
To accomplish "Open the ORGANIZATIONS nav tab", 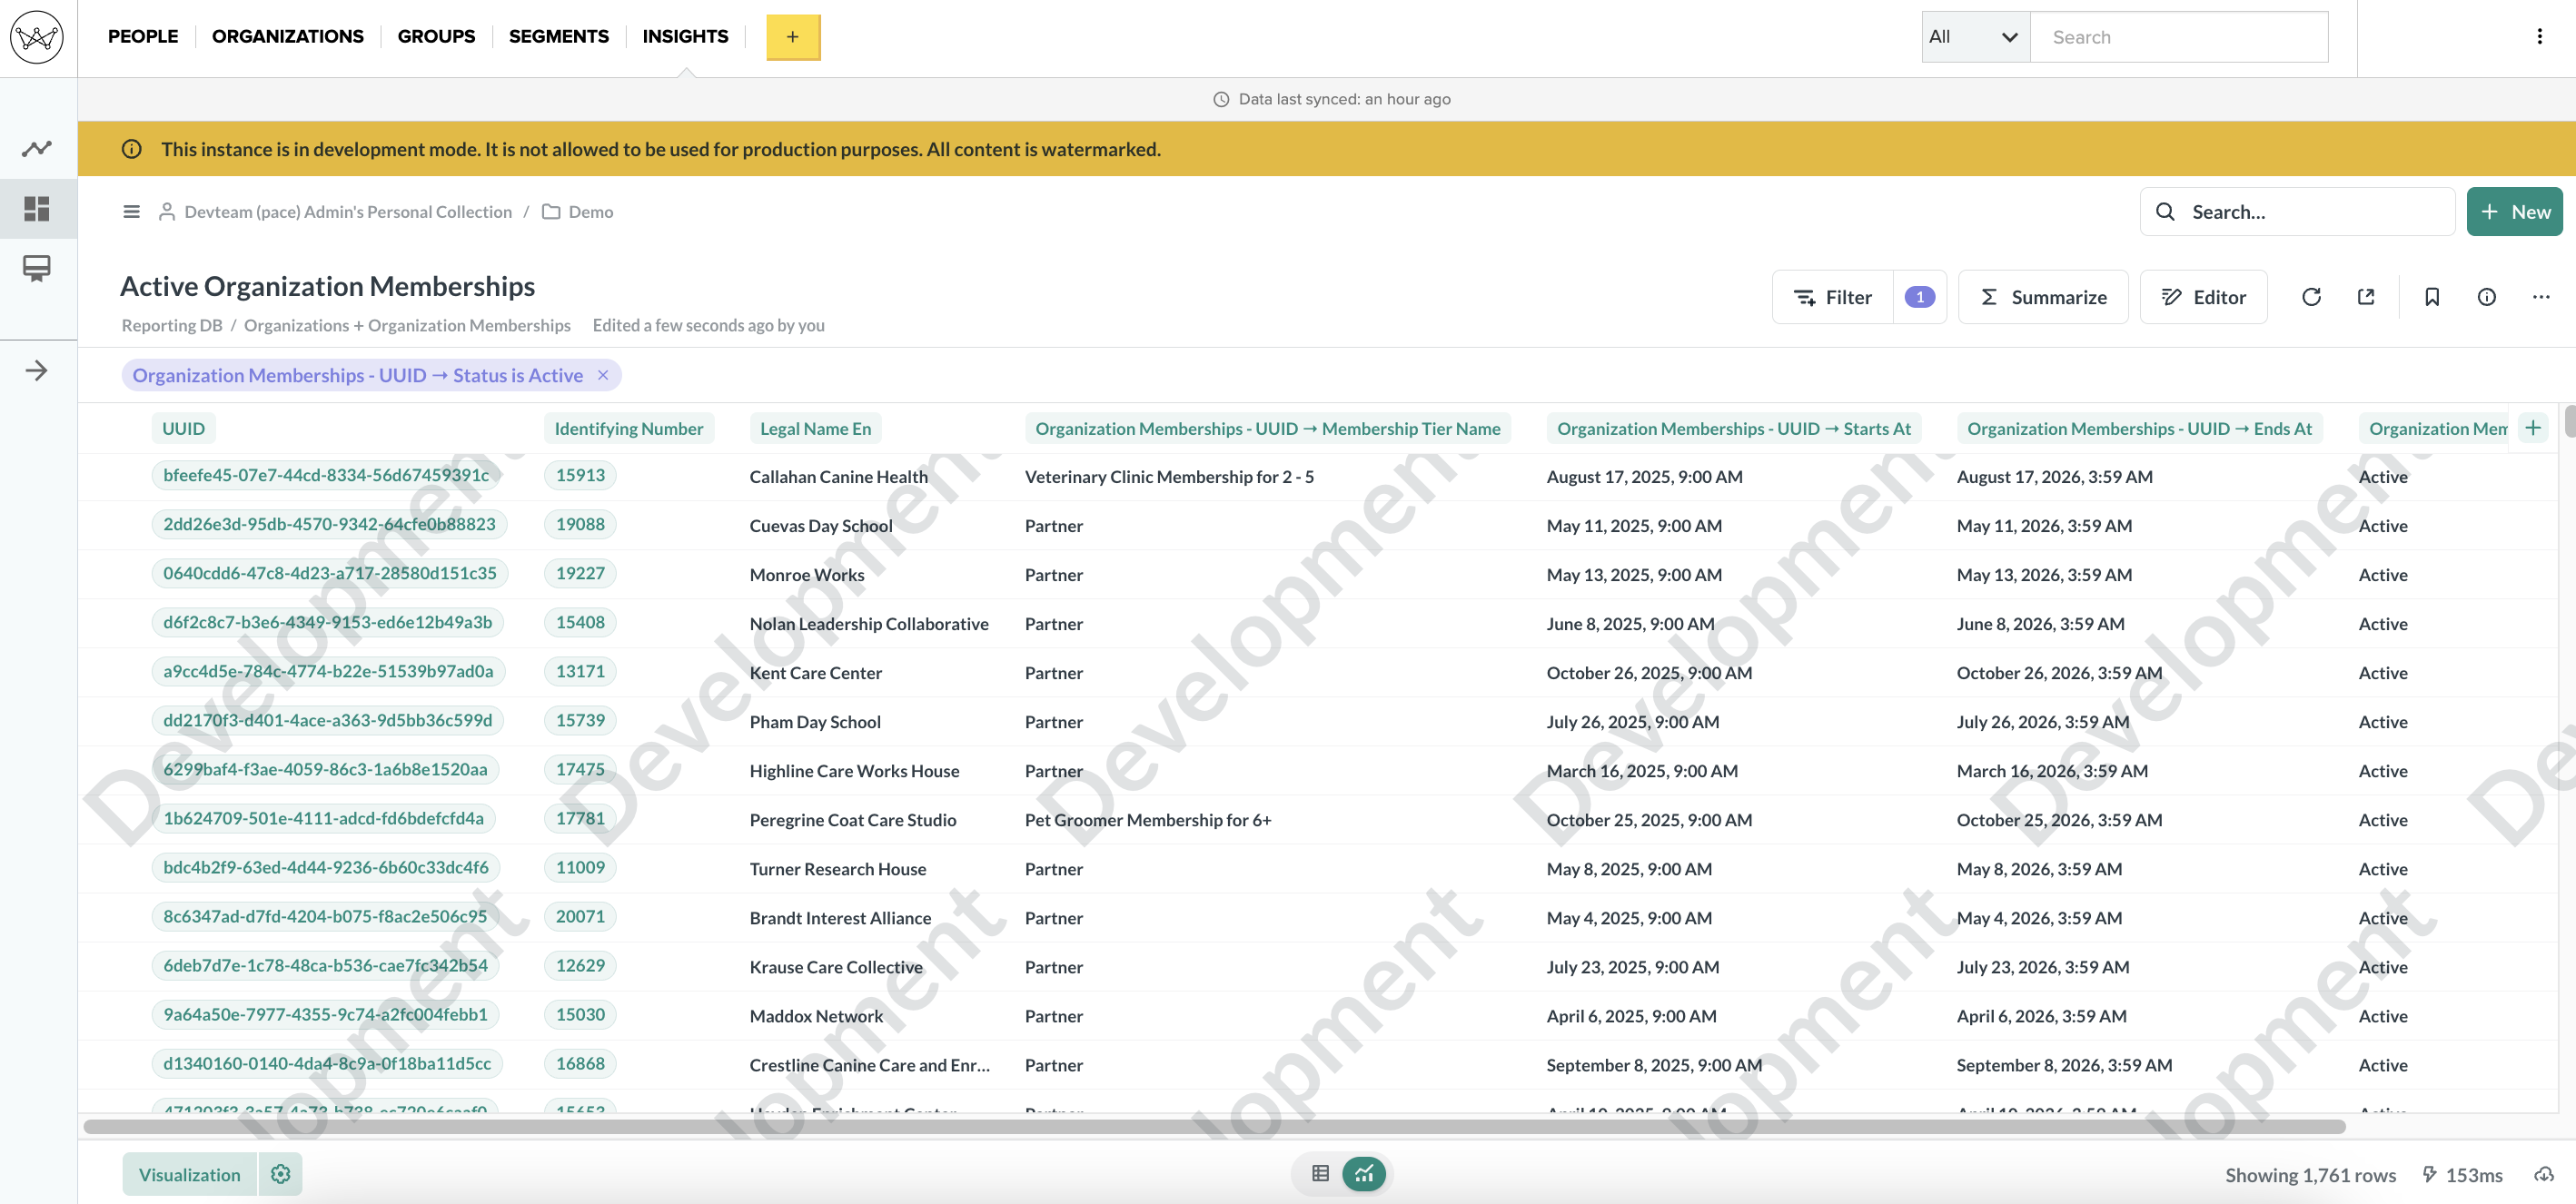I will point(288,37).
